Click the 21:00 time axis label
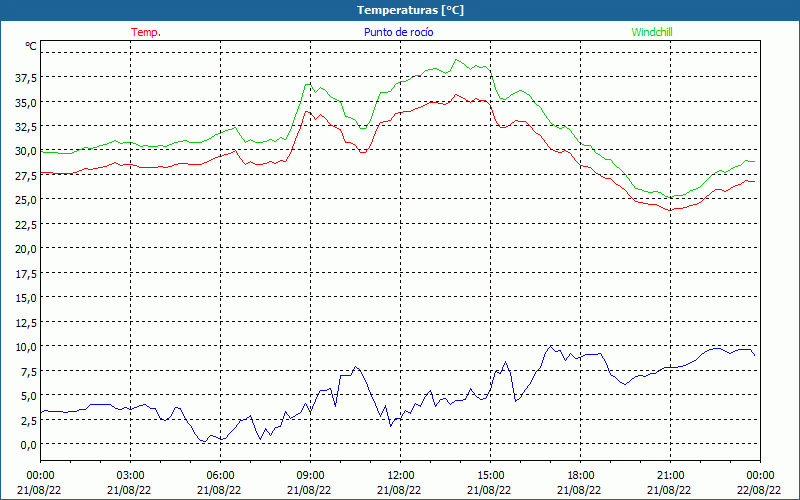Image resolution: width=800 pixels, height=500 pixels. tap(670, 475)
